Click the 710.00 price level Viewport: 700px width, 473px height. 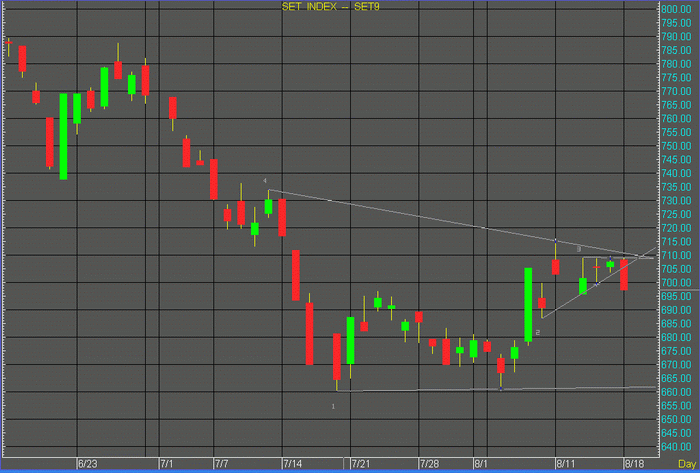pos(676,255)
